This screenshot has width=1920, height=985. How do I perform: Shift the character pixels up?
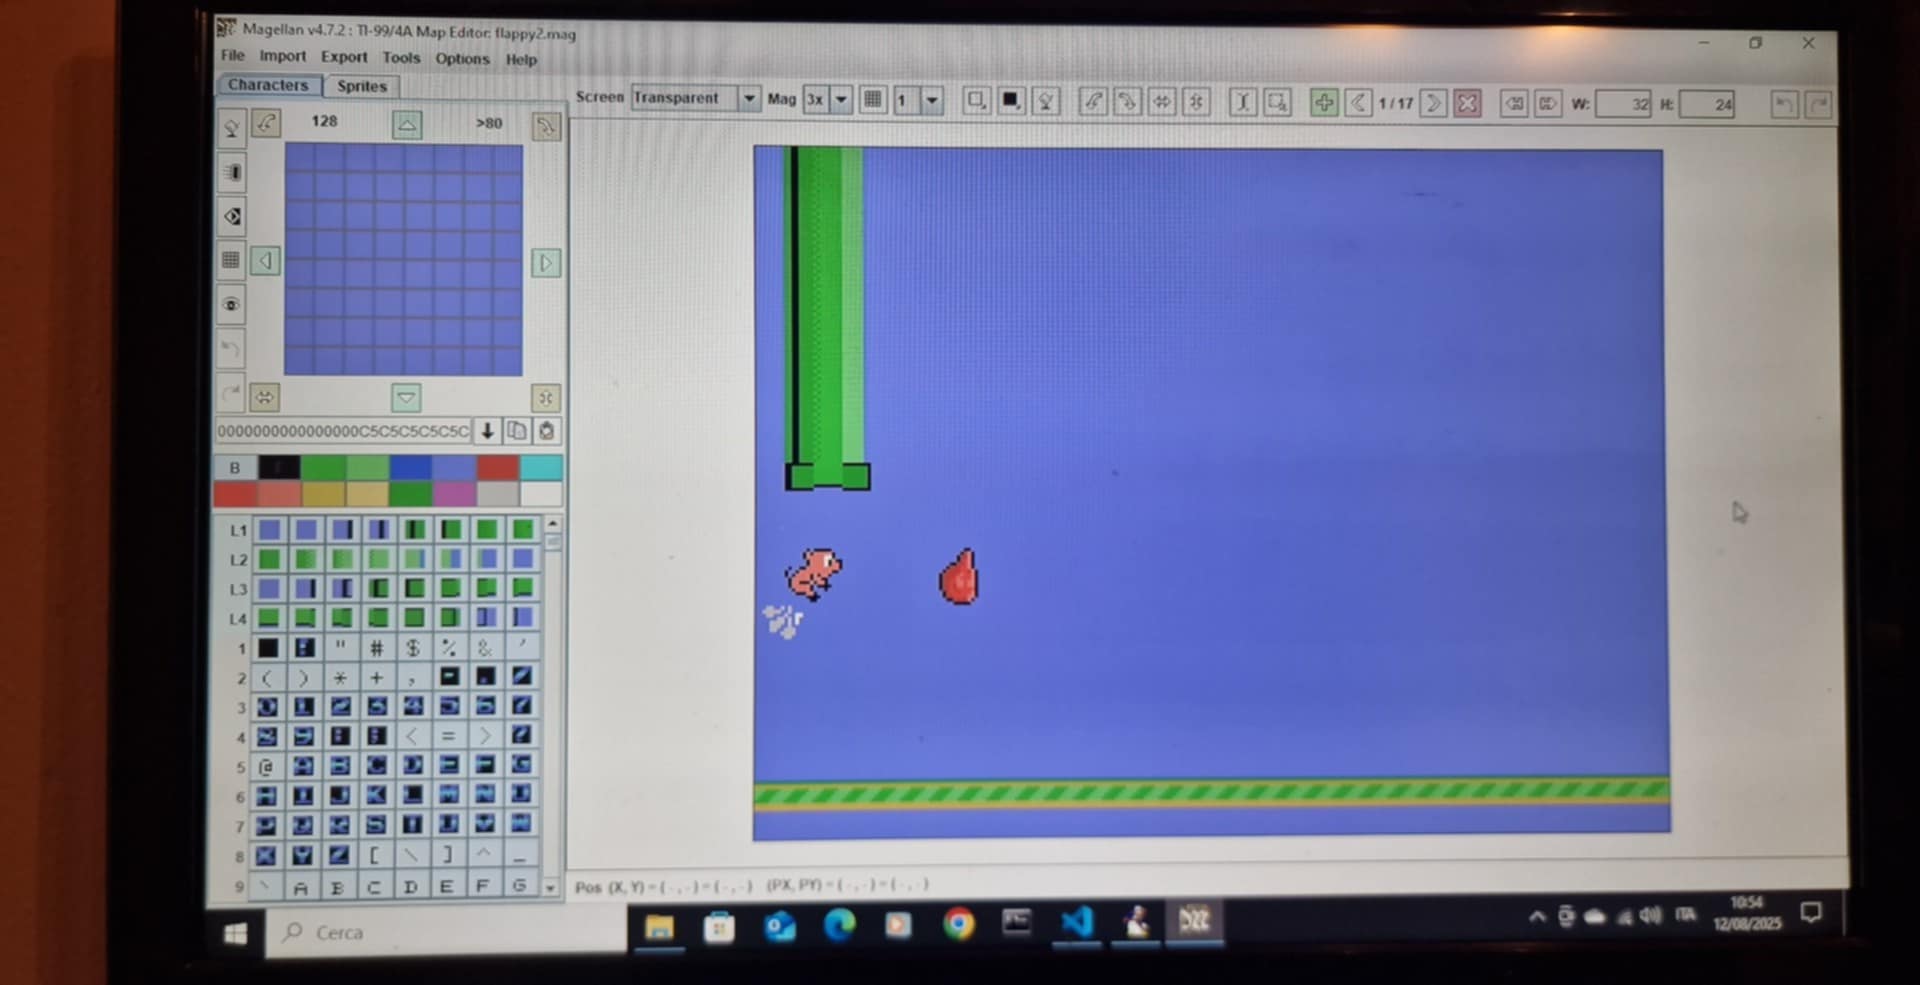coord(406,124)
